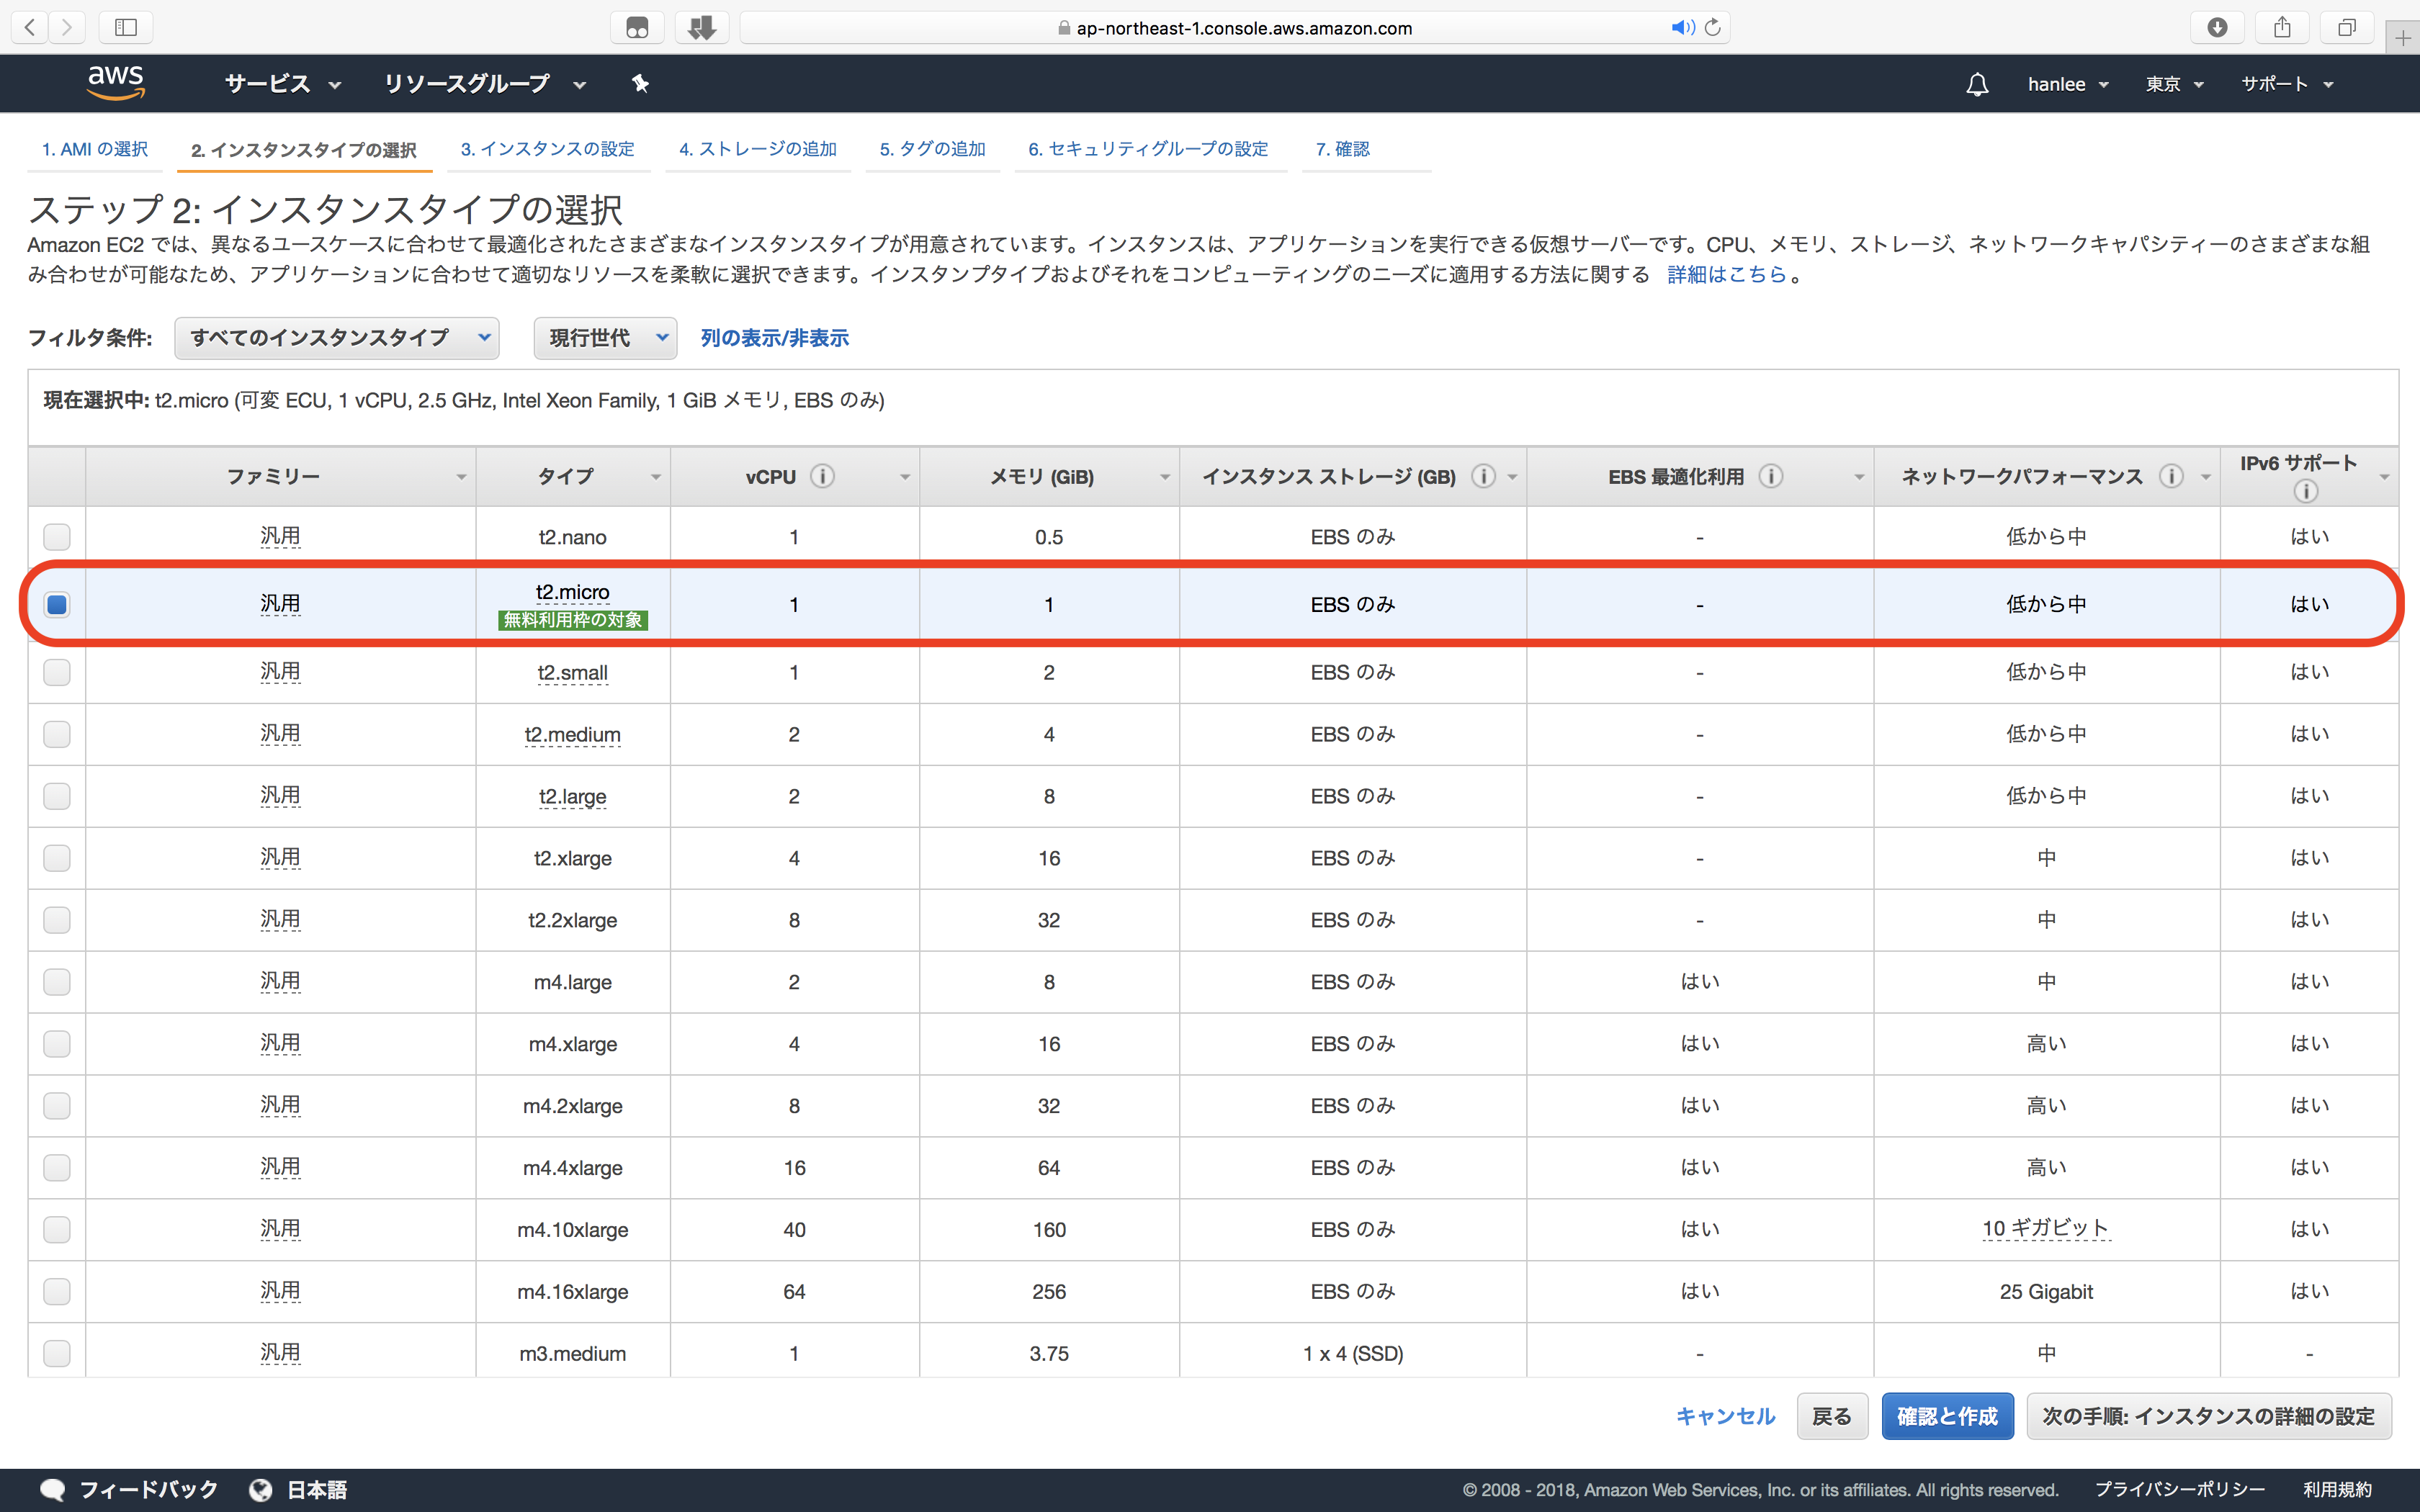This screenshot has height=1512, width=2420.
Task: Click the 戻る button
Action: pos(1832,1416)
